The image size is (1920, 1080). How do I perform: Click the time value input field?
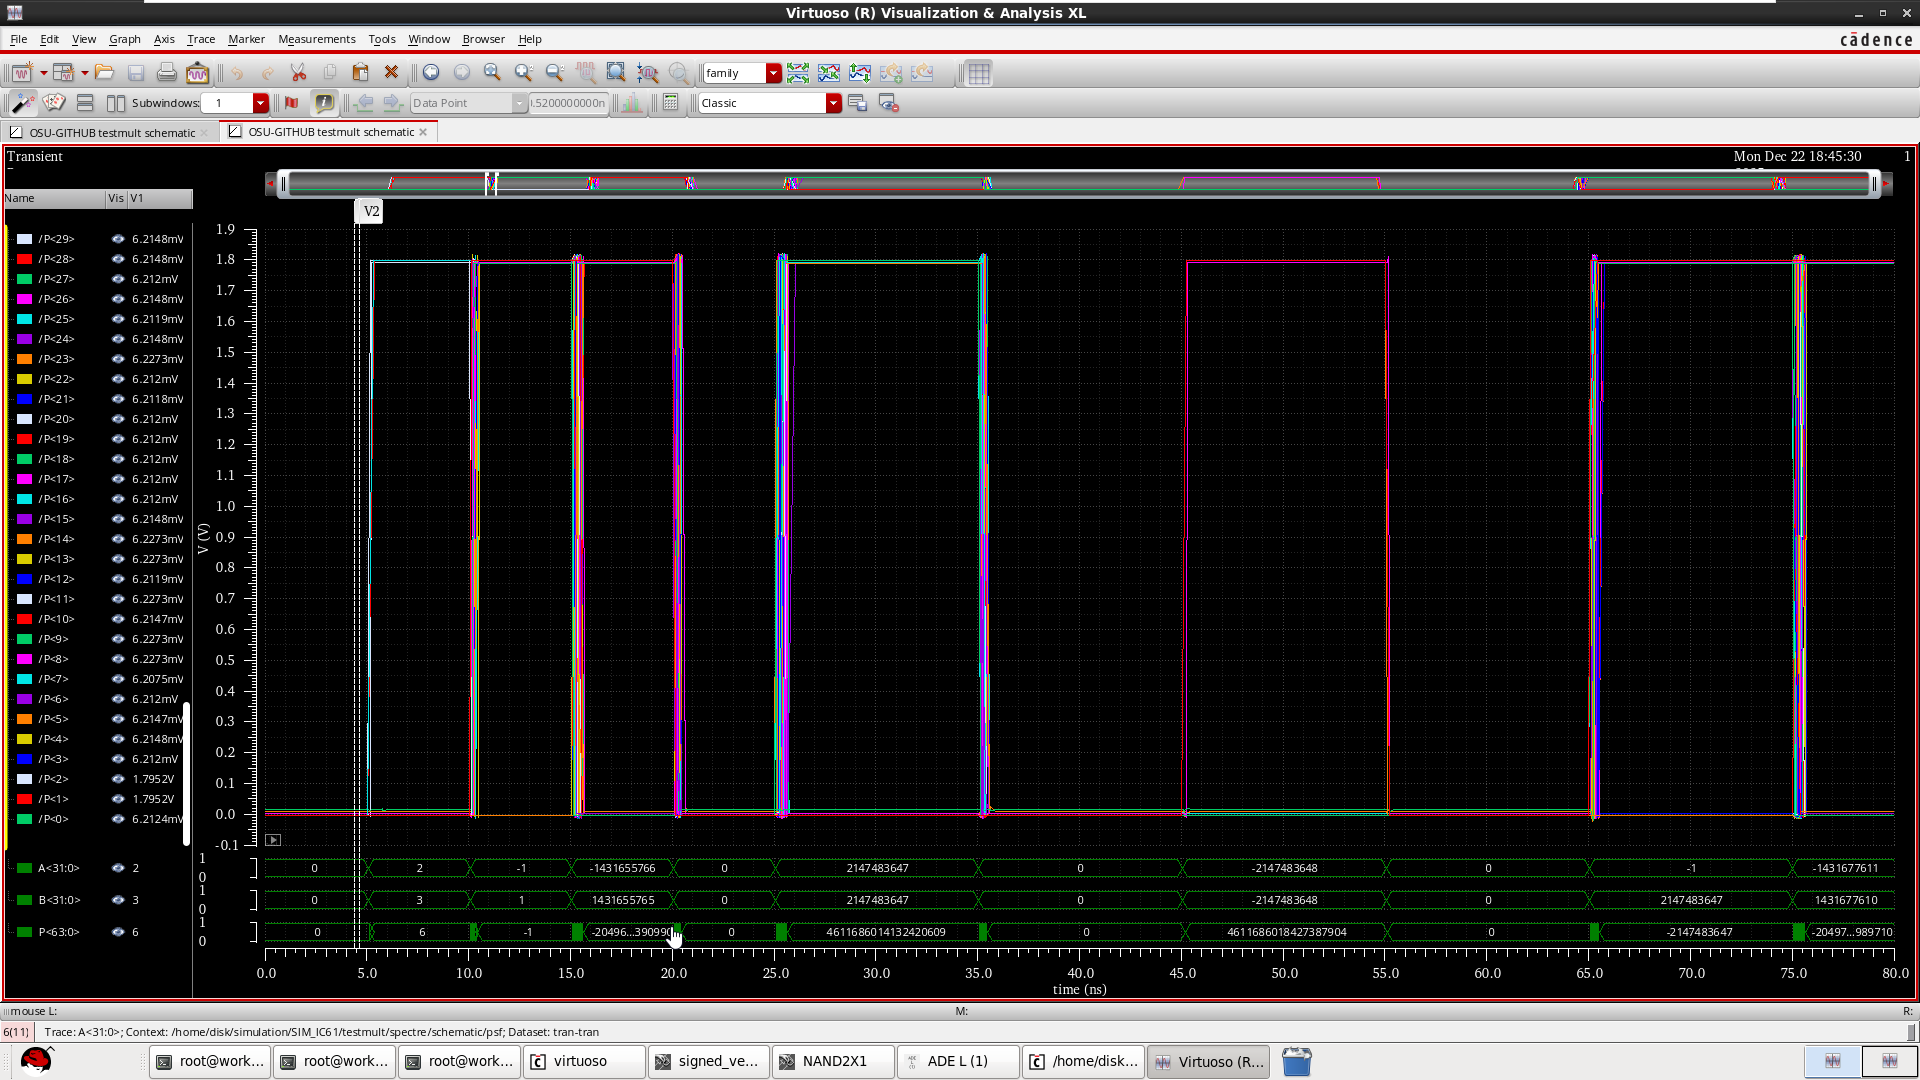click(x=568, y=103)
